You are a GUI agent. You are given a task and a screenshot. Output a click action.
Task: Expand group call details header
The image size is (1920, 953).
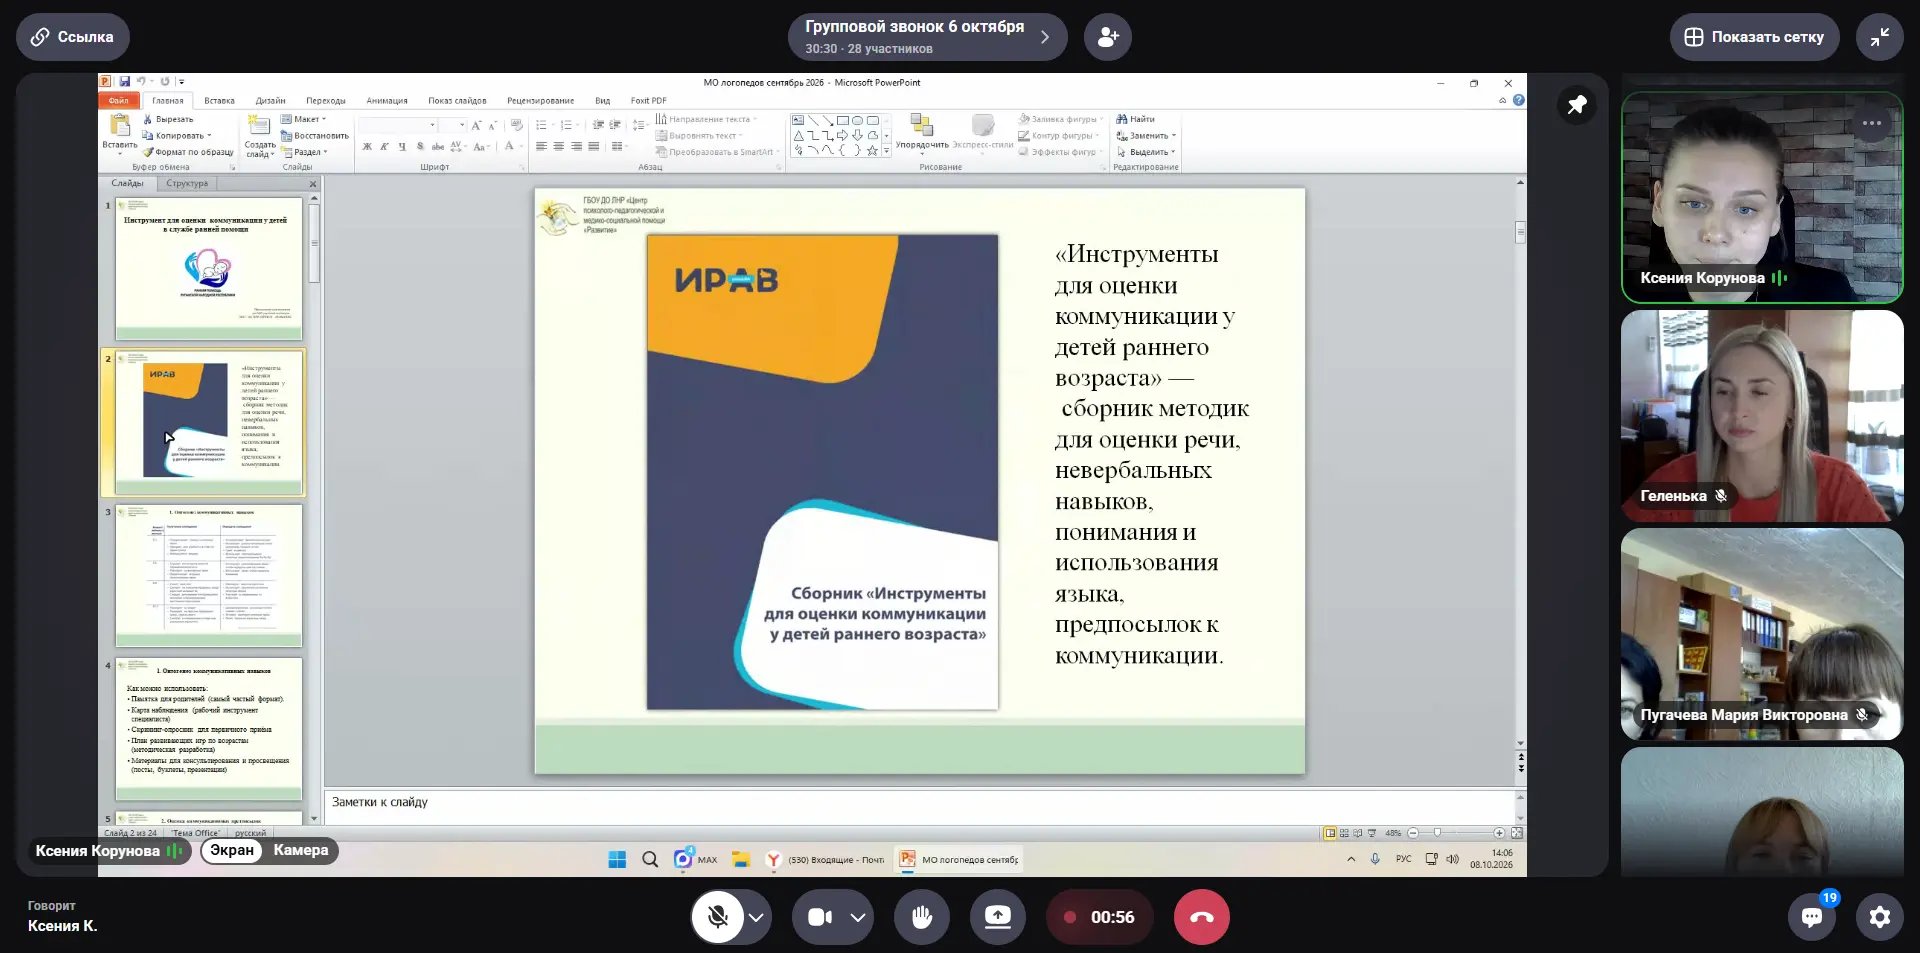pyautogui.click(x=927, y=37)
